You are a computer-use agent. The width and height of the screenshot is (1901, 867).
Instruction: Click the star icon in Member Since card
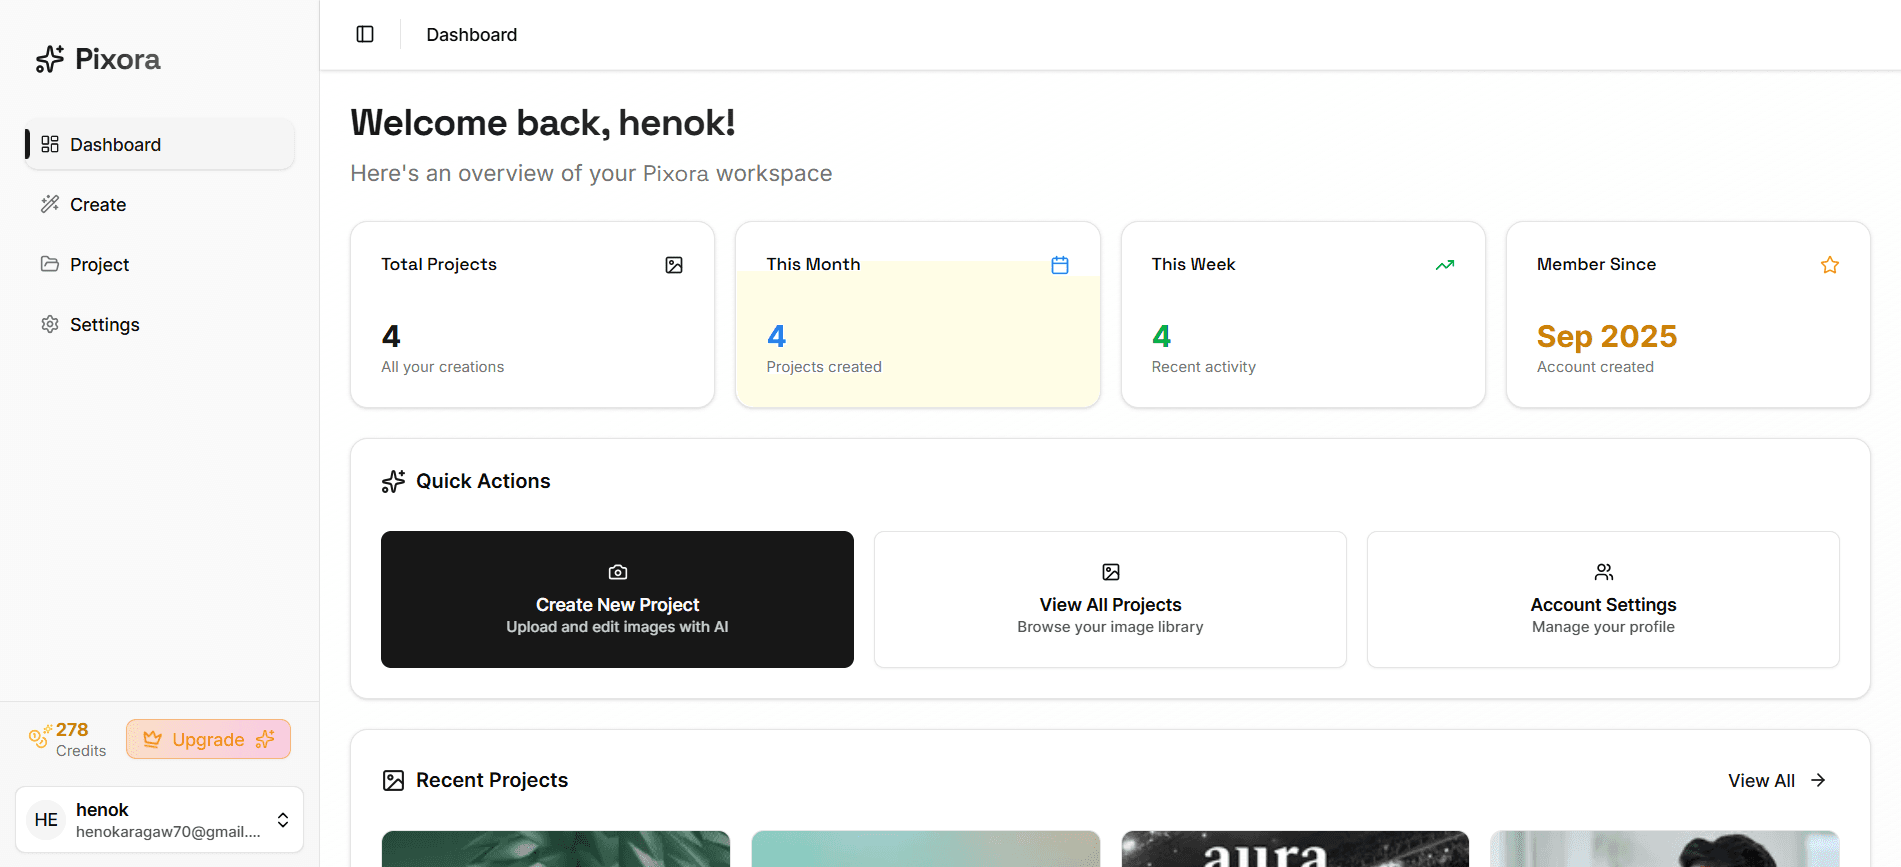[1830, 265]
